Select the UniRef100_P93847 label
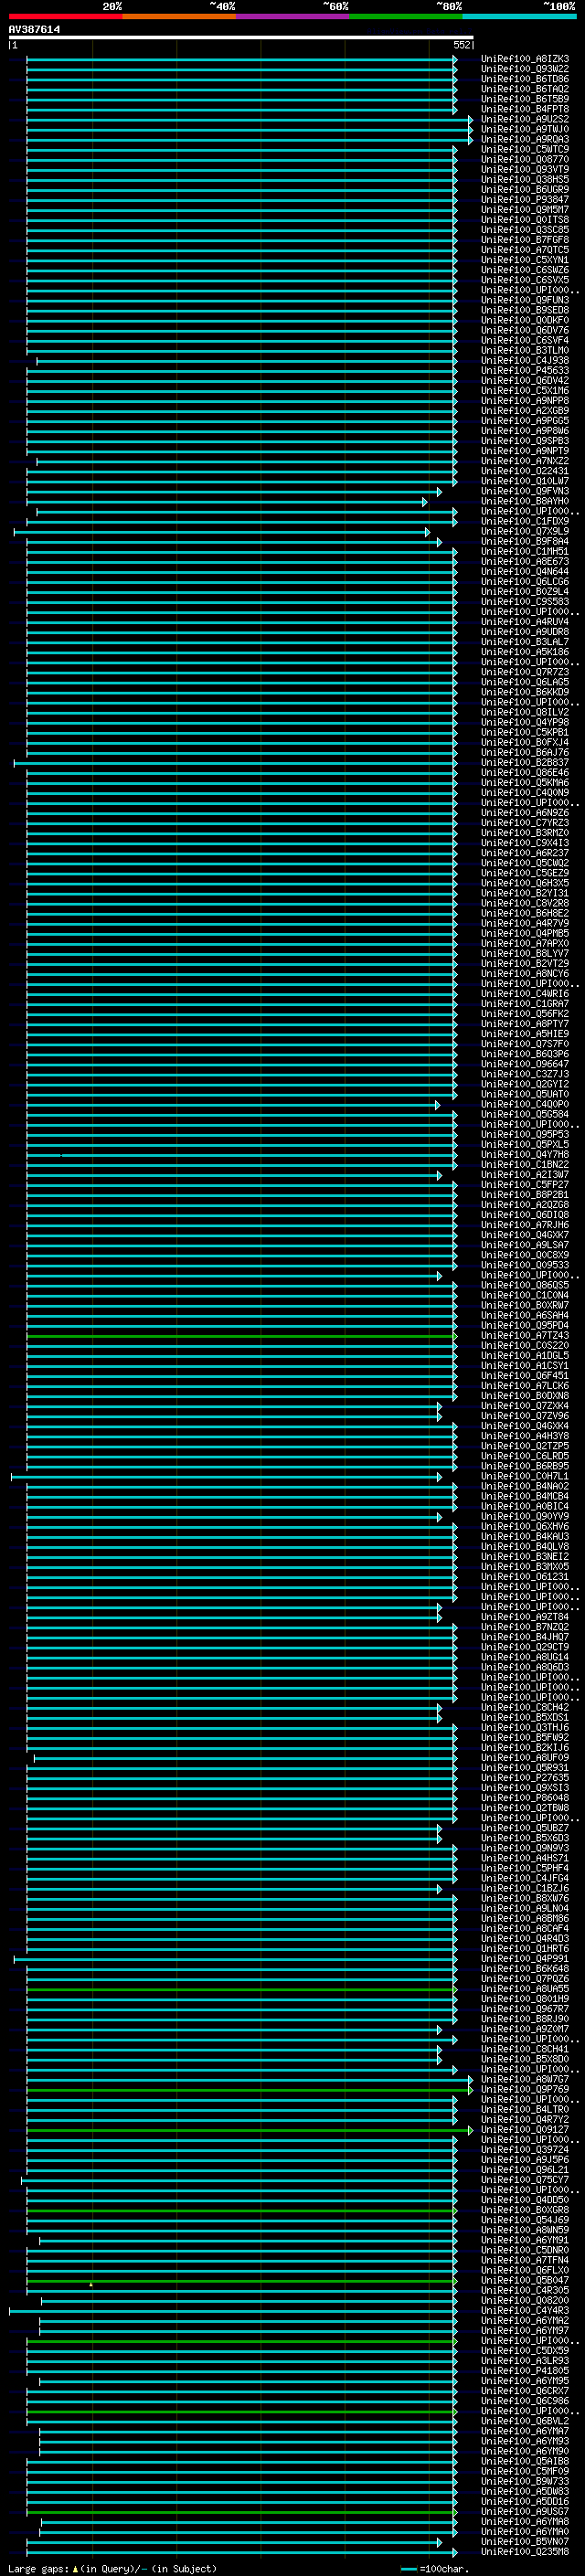 pos(525,199)
